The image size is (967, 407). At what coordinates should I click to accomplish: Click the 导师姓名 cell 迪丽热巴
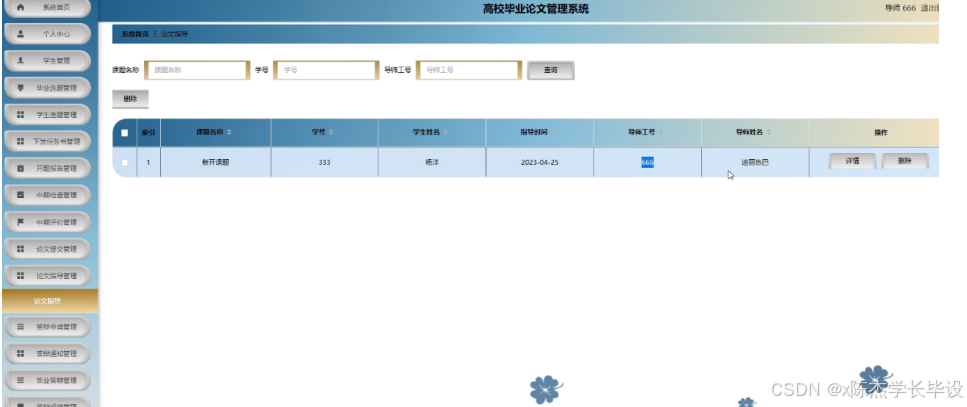(x=755, y=163)
